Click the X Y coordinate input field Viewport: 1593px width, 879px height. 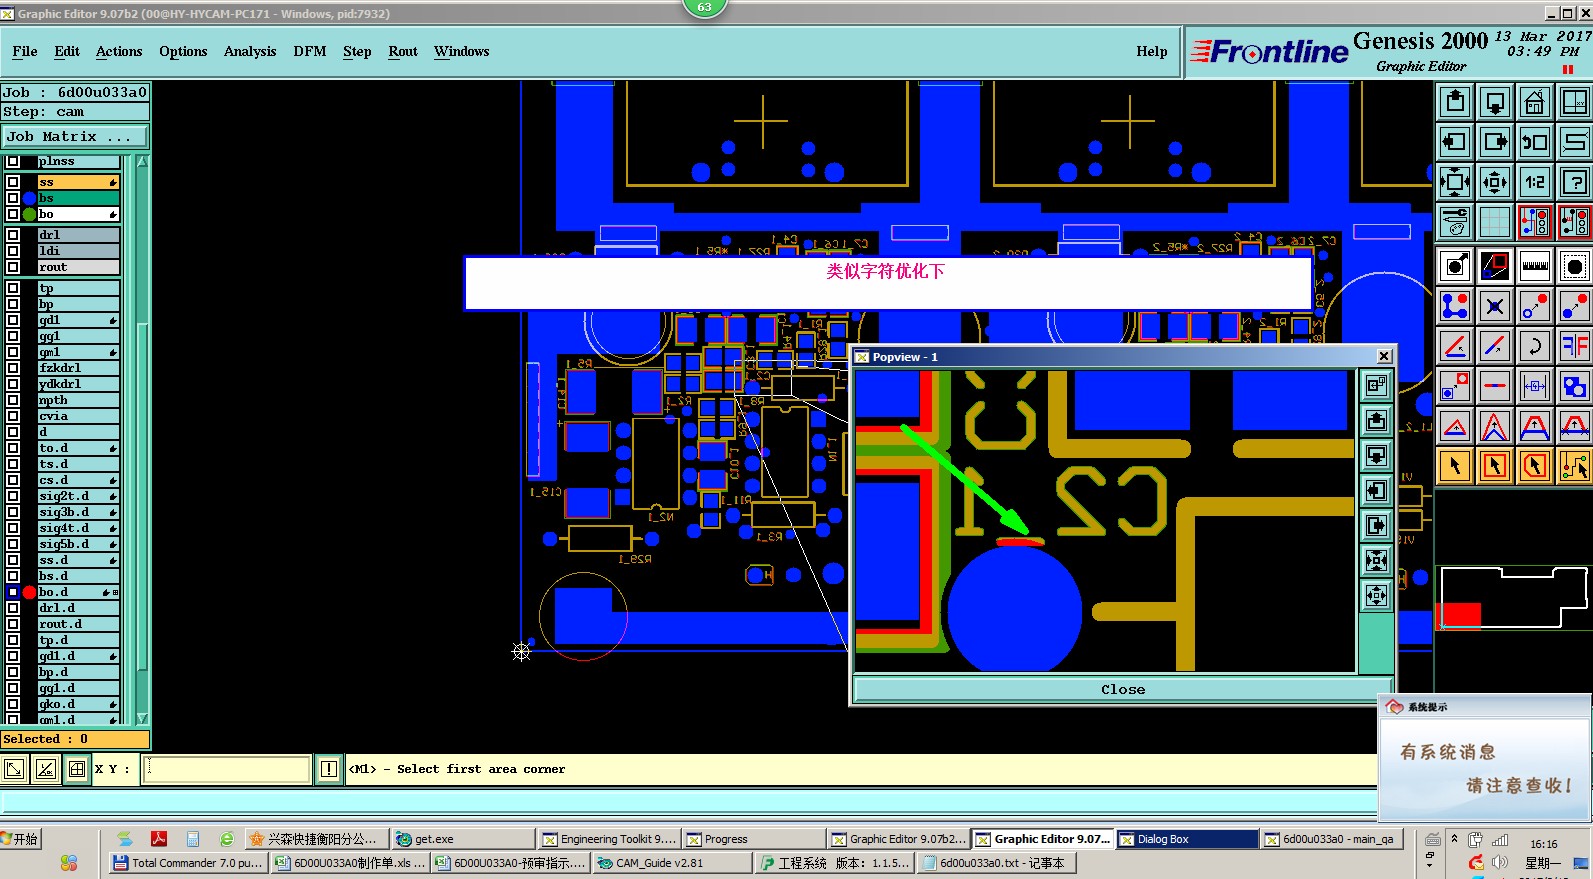click(227, 769)
